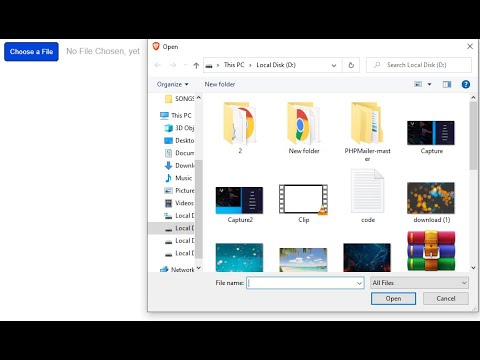
Task: Click Local Disk (D:) in address path
Action: click(276, 65)
